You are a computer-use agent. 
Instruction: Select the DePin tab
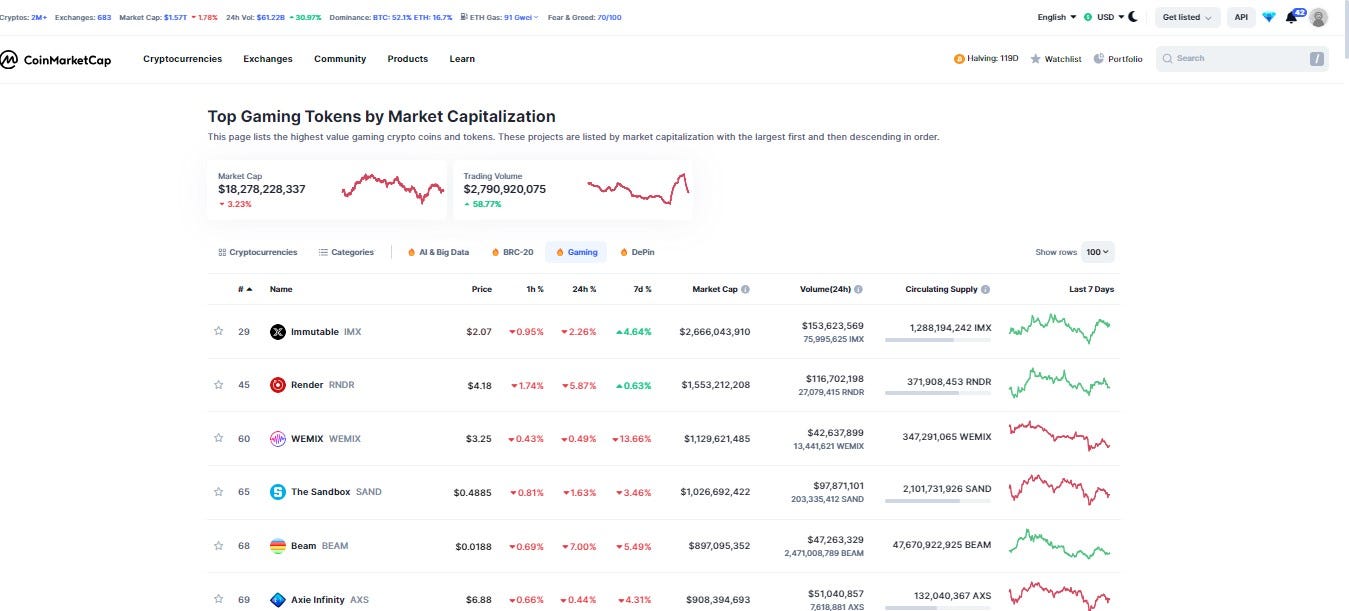click(x=637, y=253)
